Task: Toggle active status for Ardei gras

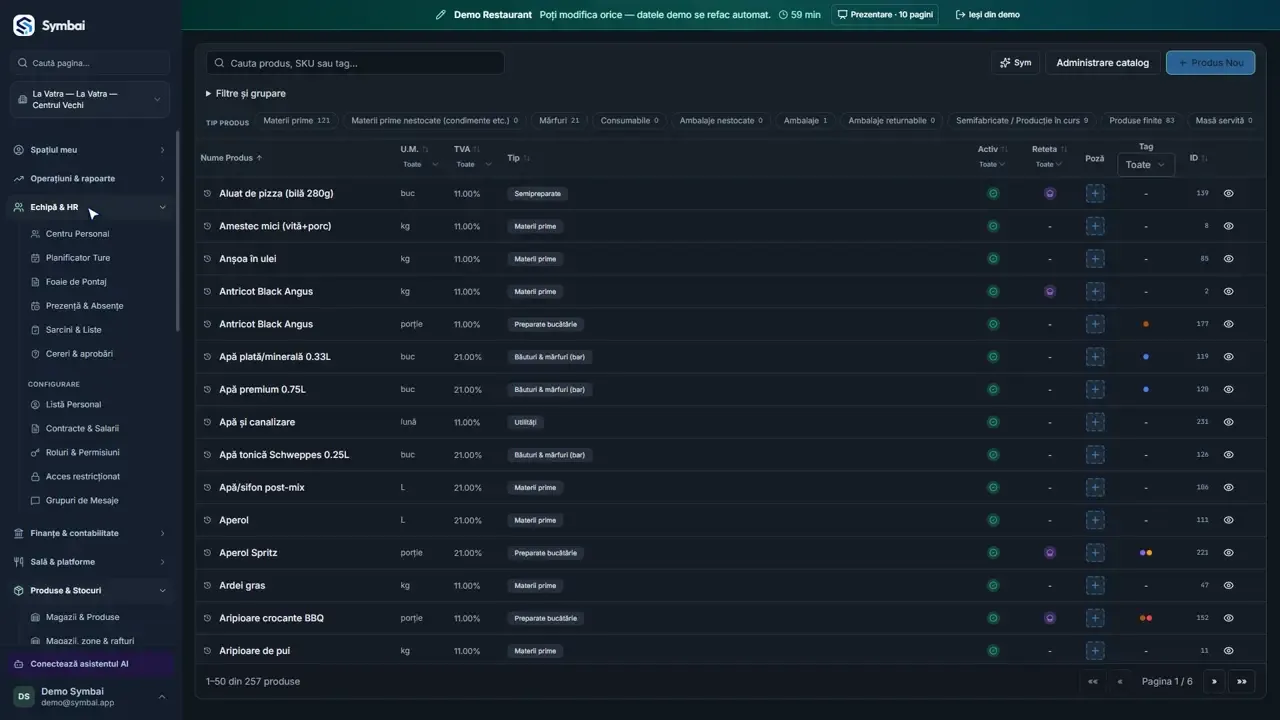Action: click(x=993, y=585)
